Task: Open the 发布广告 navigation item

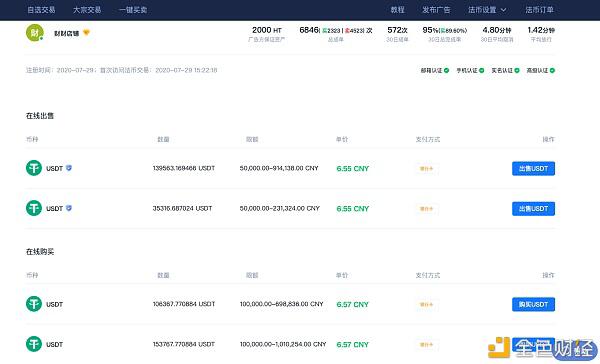Action: coord(436,10)
